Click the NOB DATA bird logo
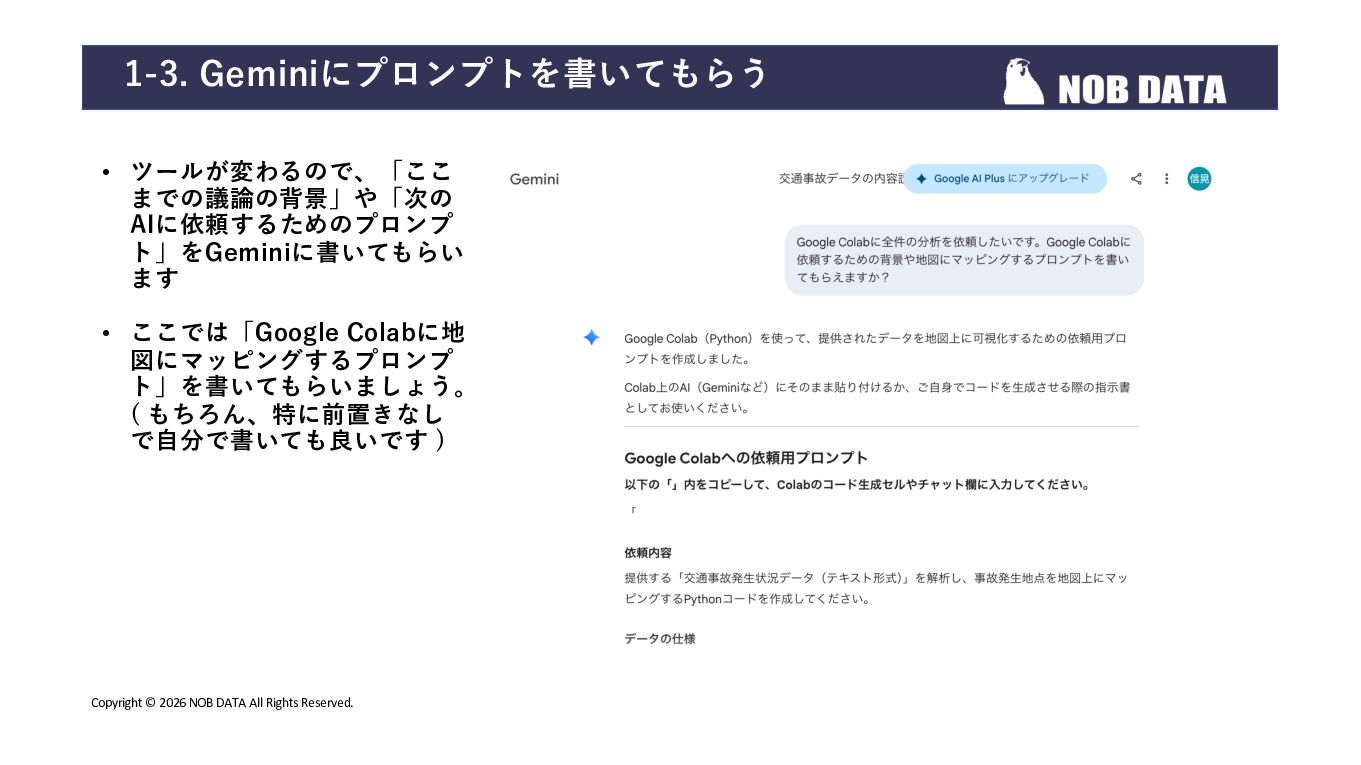 click(x=1023, y=81)
